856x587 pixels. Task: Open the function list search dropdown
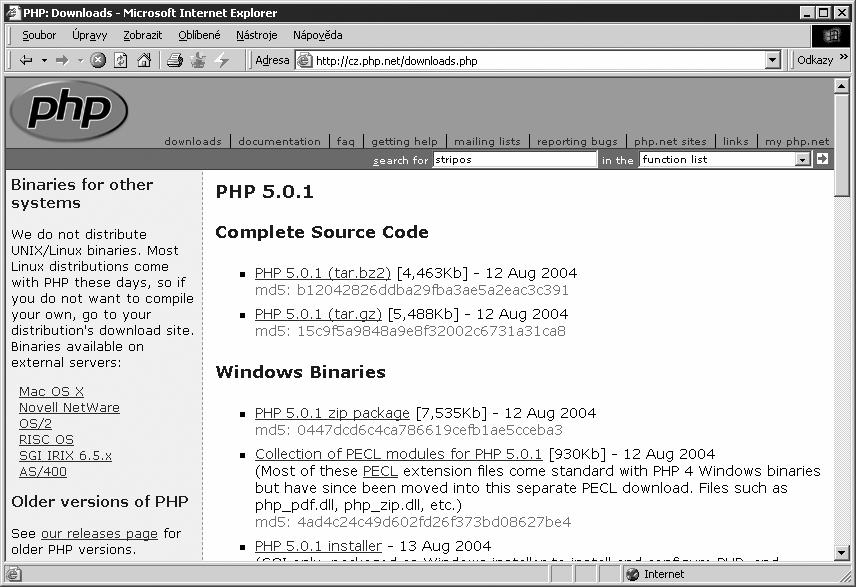[x=724, y=159]
